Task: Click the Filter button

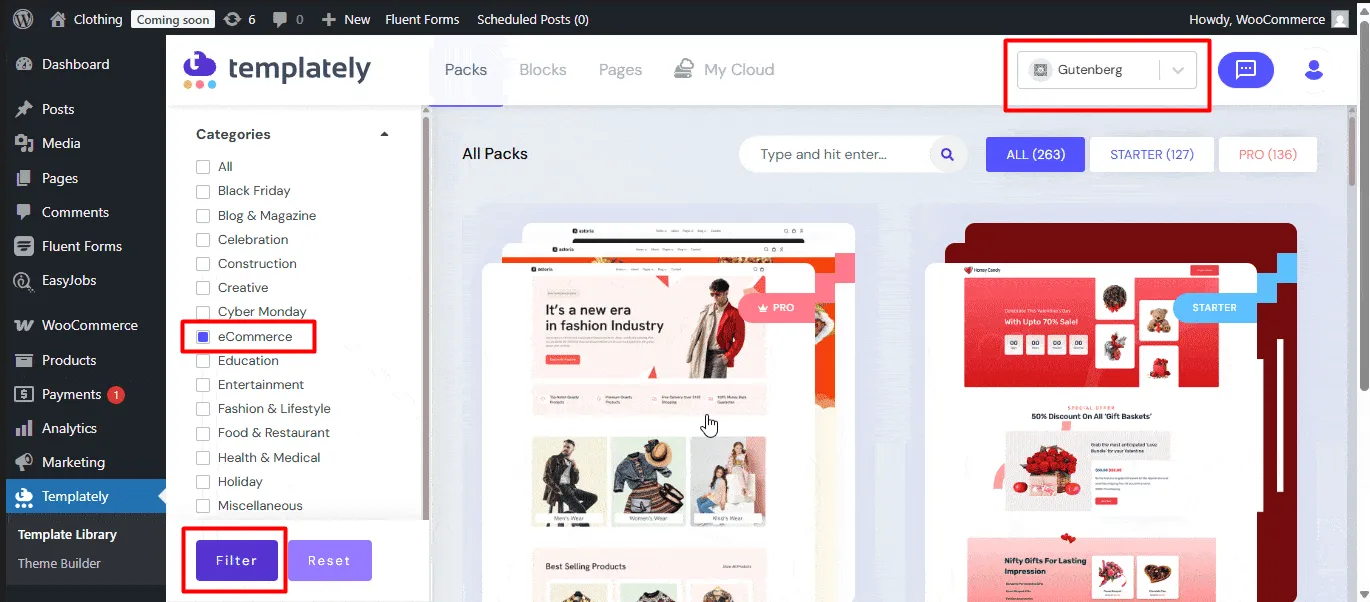Action: pos(237,561)
